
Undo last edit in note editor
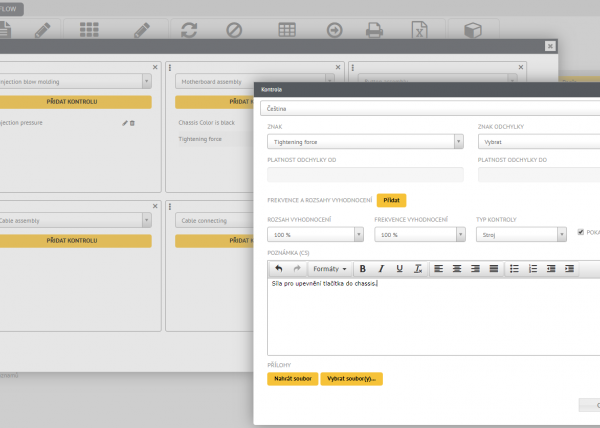[x=279, y=269]
